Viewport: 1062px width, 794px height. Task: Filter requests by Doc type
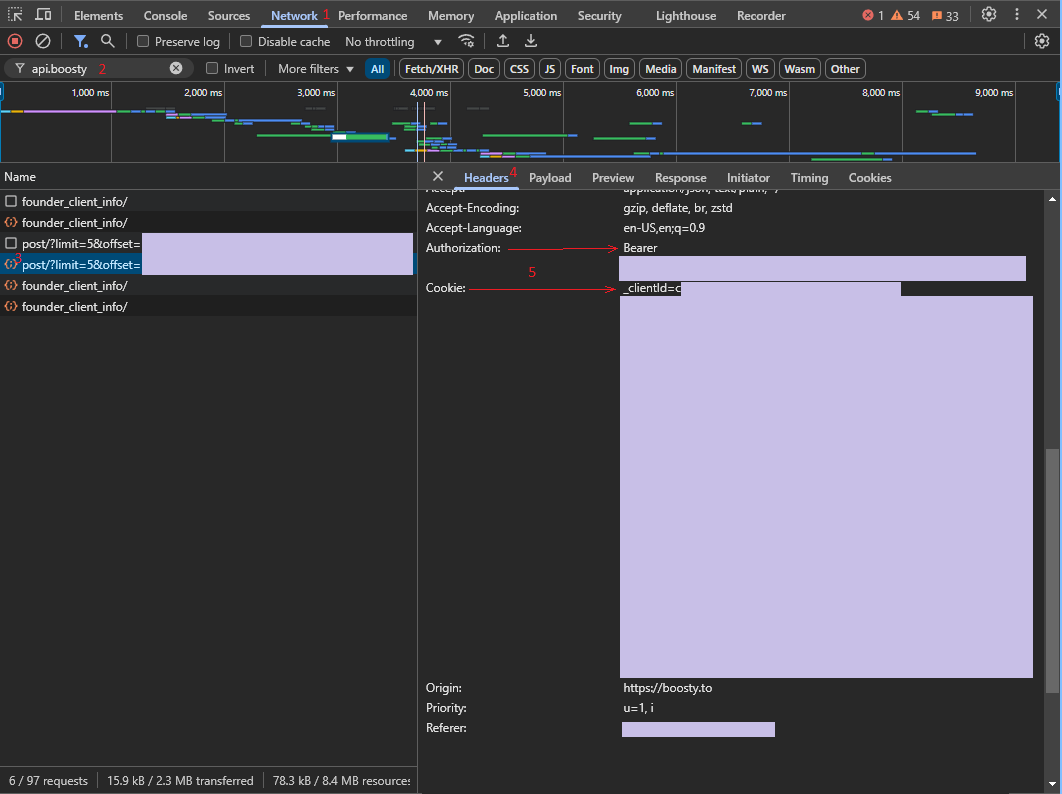coord(484,68)
